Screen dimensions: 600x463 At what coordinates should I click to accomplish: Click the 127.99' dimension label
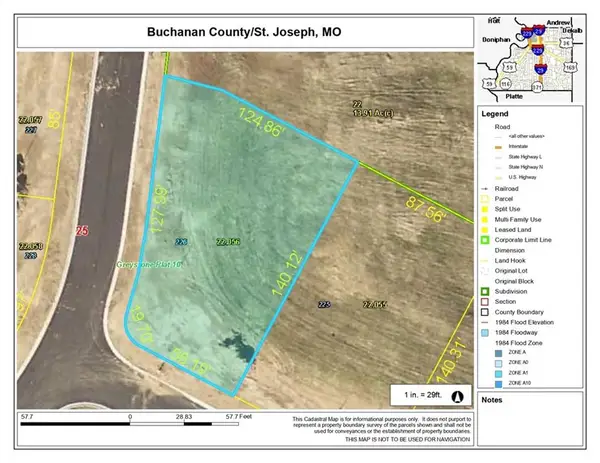pyautogui.click(x=159, y=210)
